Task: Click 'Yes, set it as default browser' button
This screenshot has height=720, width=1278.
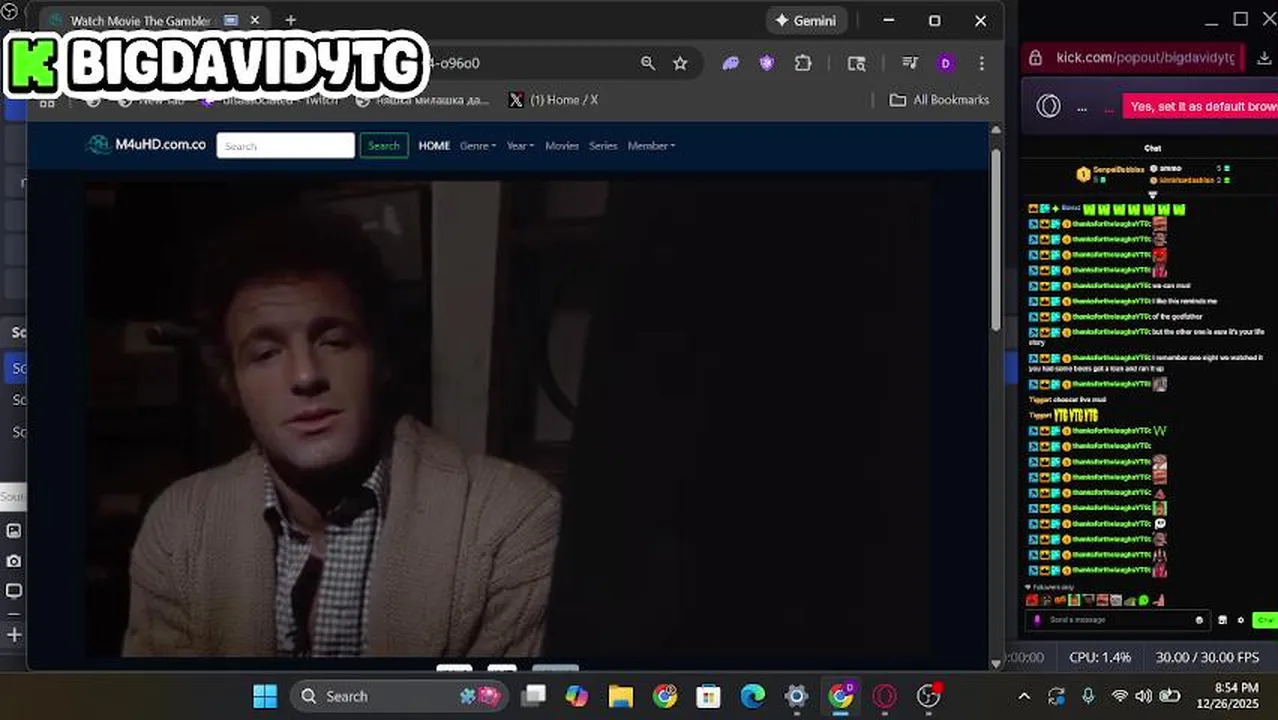Action: tap(1200, 106)
